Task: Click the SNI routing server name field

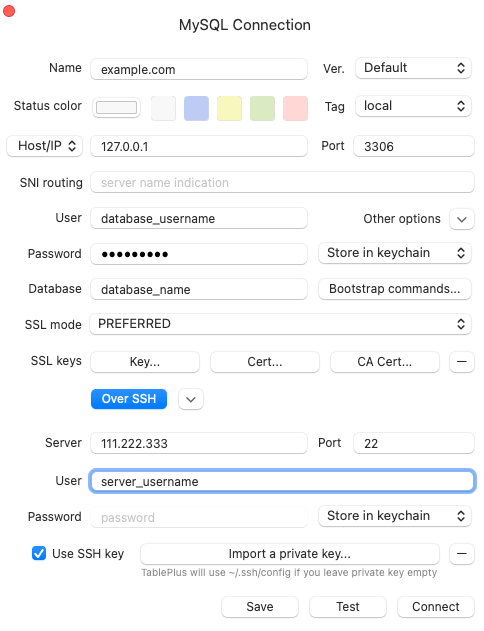Action: [x=282, y=182]
